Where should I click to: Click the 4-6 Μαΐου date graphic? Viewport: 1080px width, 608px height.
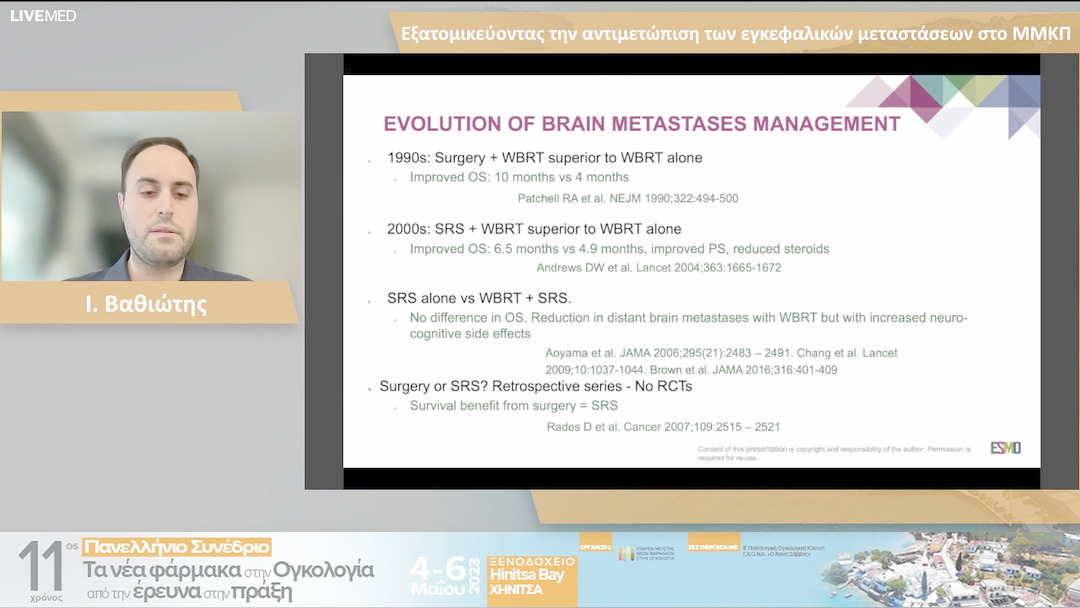[440, 576]
